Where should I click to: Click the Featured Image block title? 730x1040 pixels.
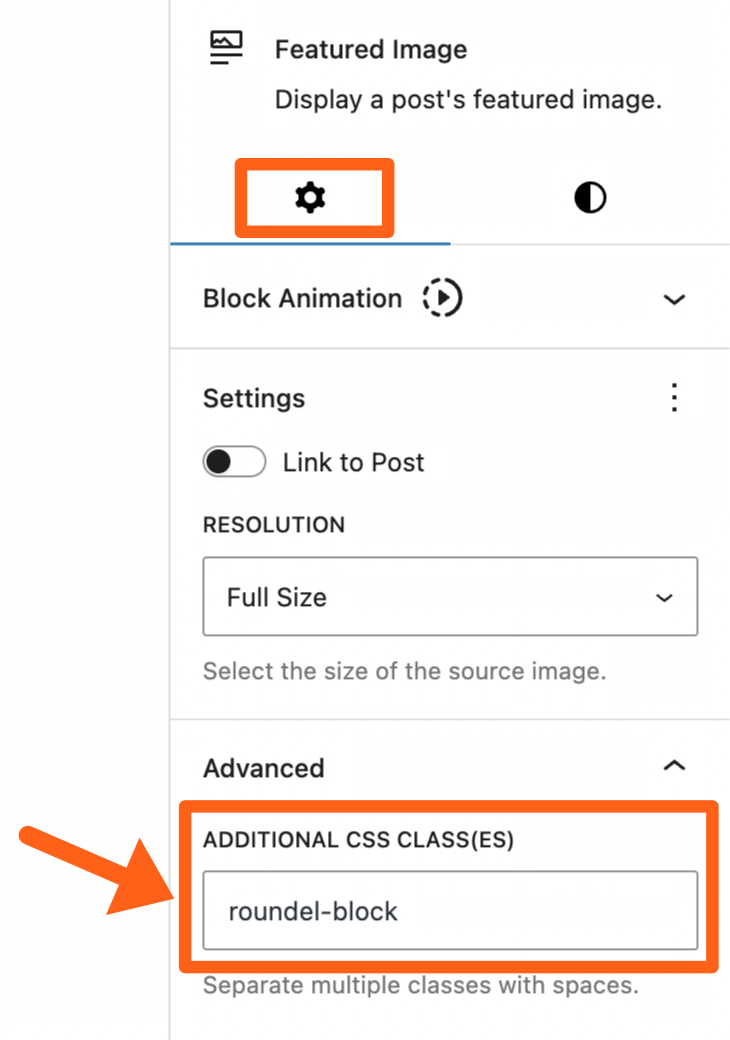(371, 50)
